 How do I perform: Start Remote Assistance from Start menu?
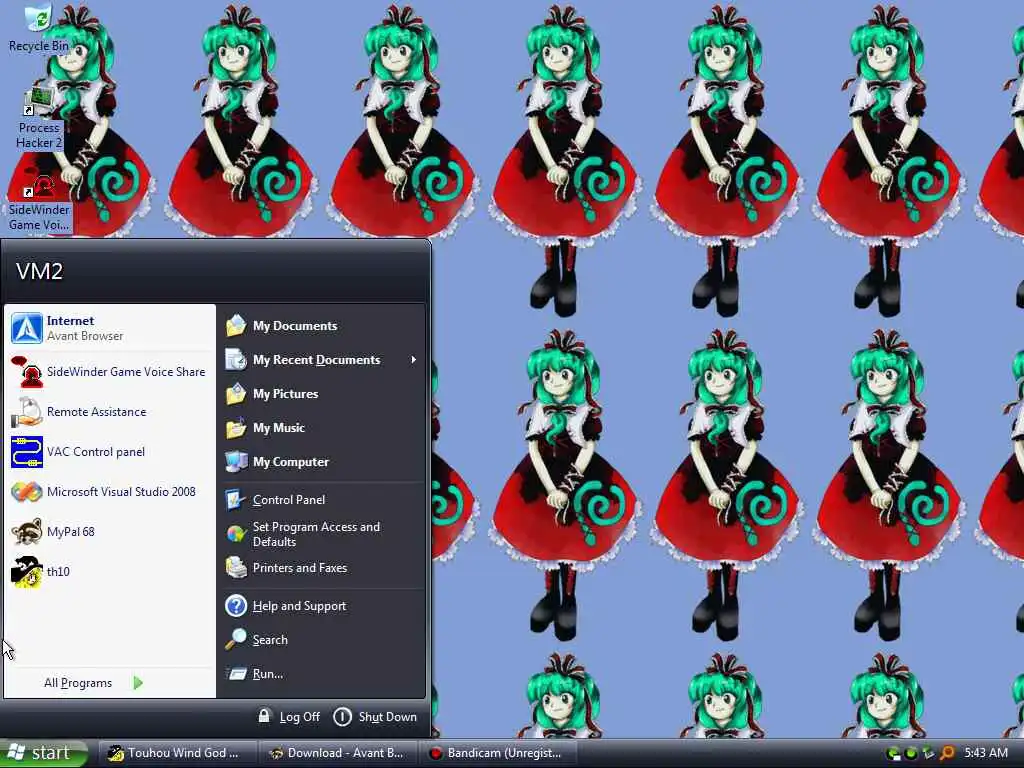tap(110, 412)
